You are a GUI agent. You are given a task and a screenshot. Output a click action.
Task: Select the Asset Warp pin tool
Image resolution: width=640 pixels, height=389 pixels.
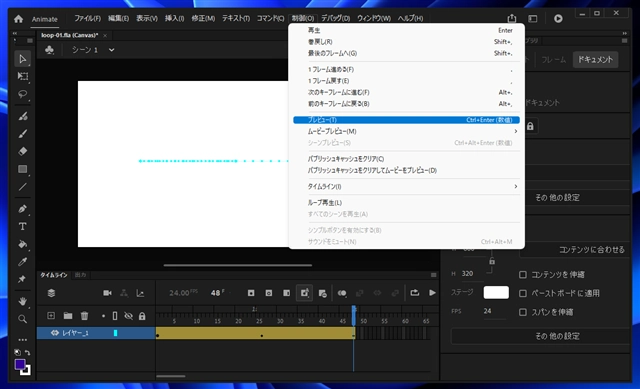click(x=22, y=279)
